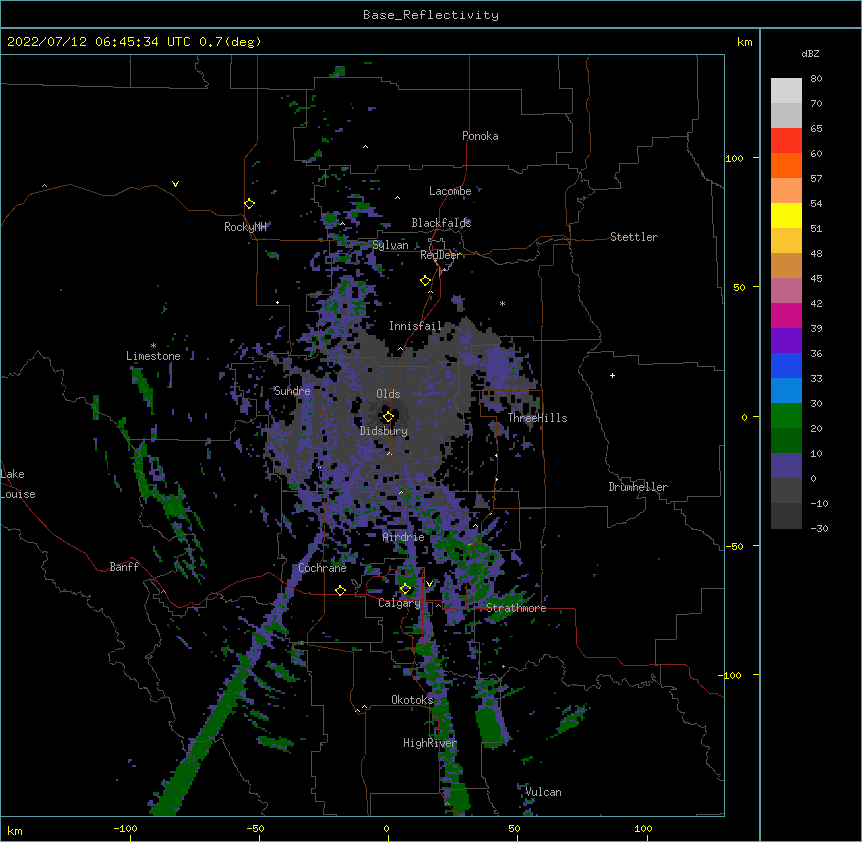Click the Sylvan label on map
The height and width of the screenshot is (842, 862).
390,245
